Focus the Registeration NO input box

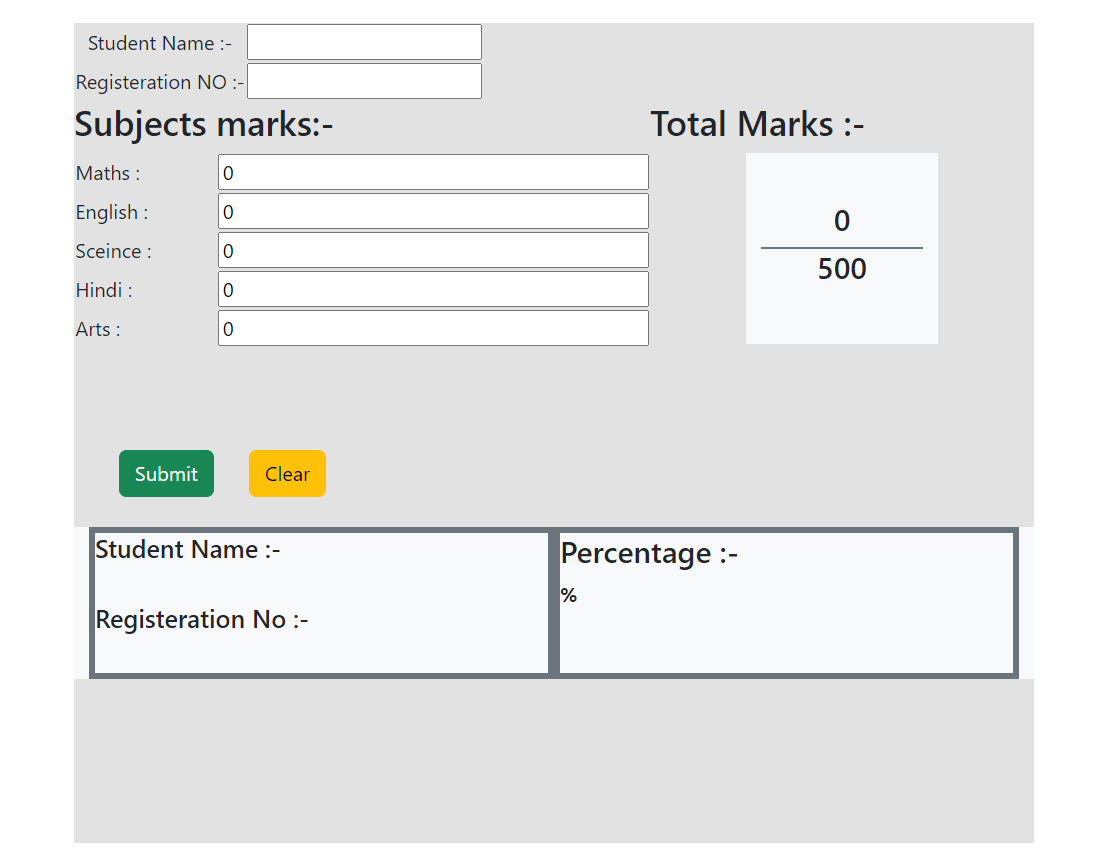point(364,81)
